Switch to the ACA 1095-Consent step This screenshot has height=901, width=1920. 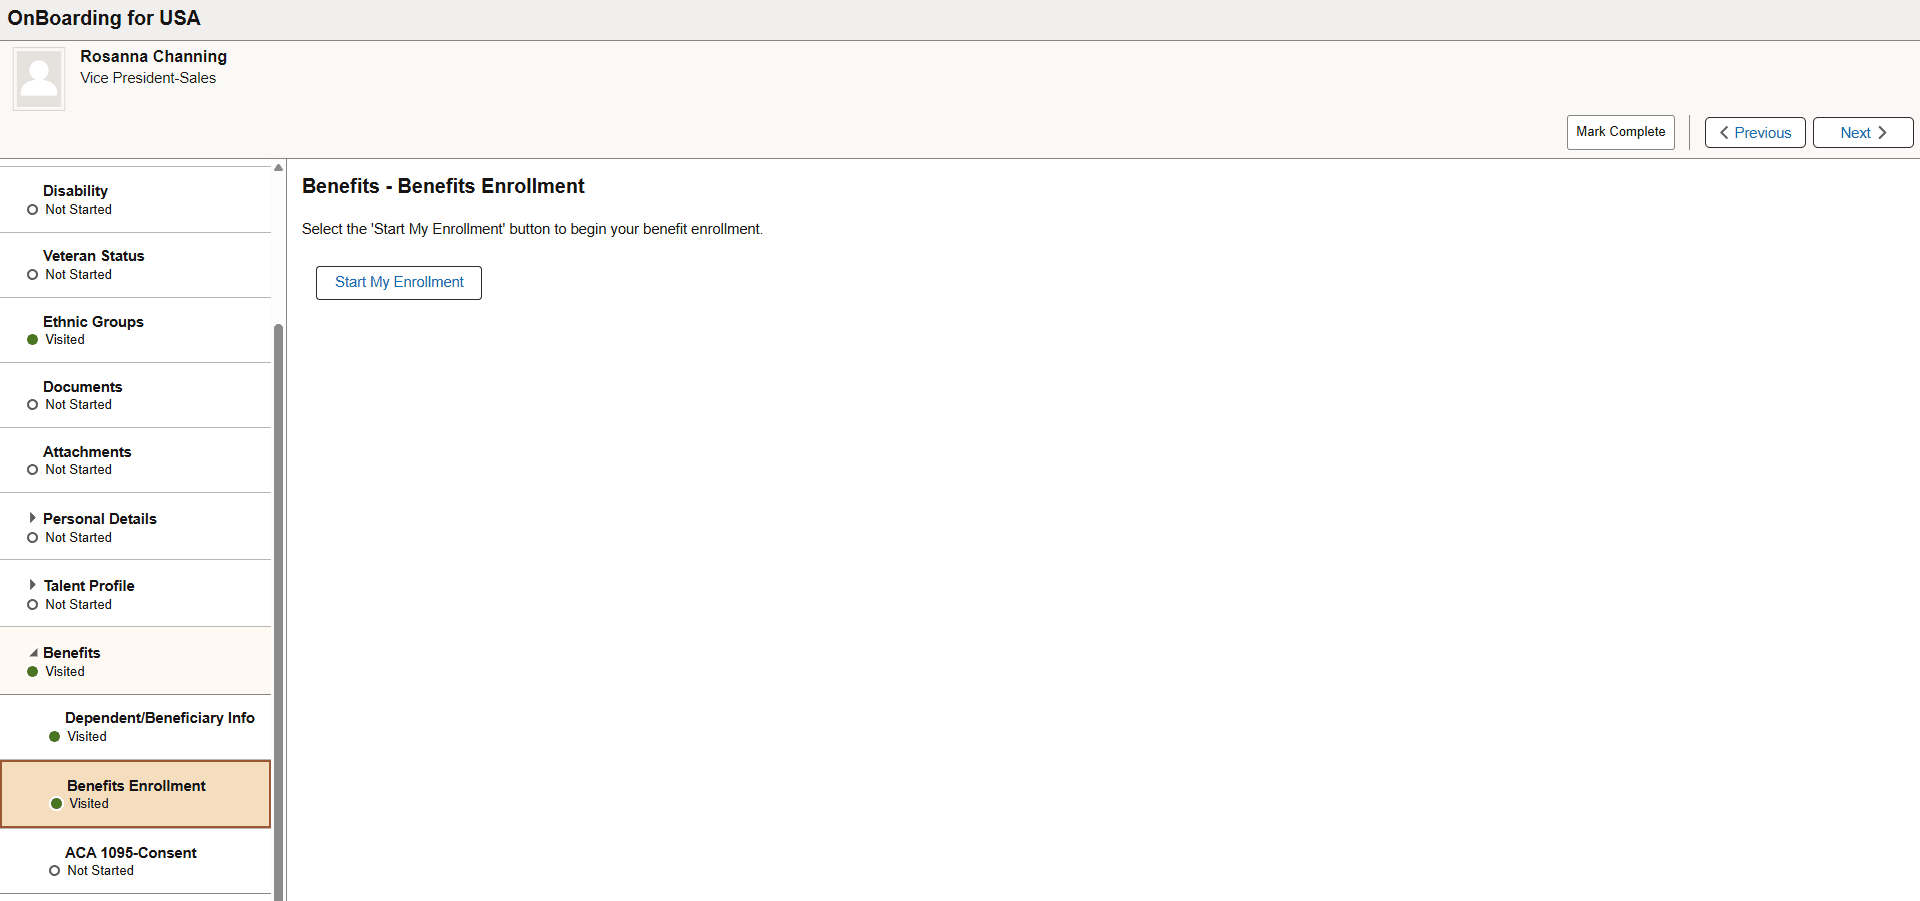pyautogui.click(x=130, y=853)
